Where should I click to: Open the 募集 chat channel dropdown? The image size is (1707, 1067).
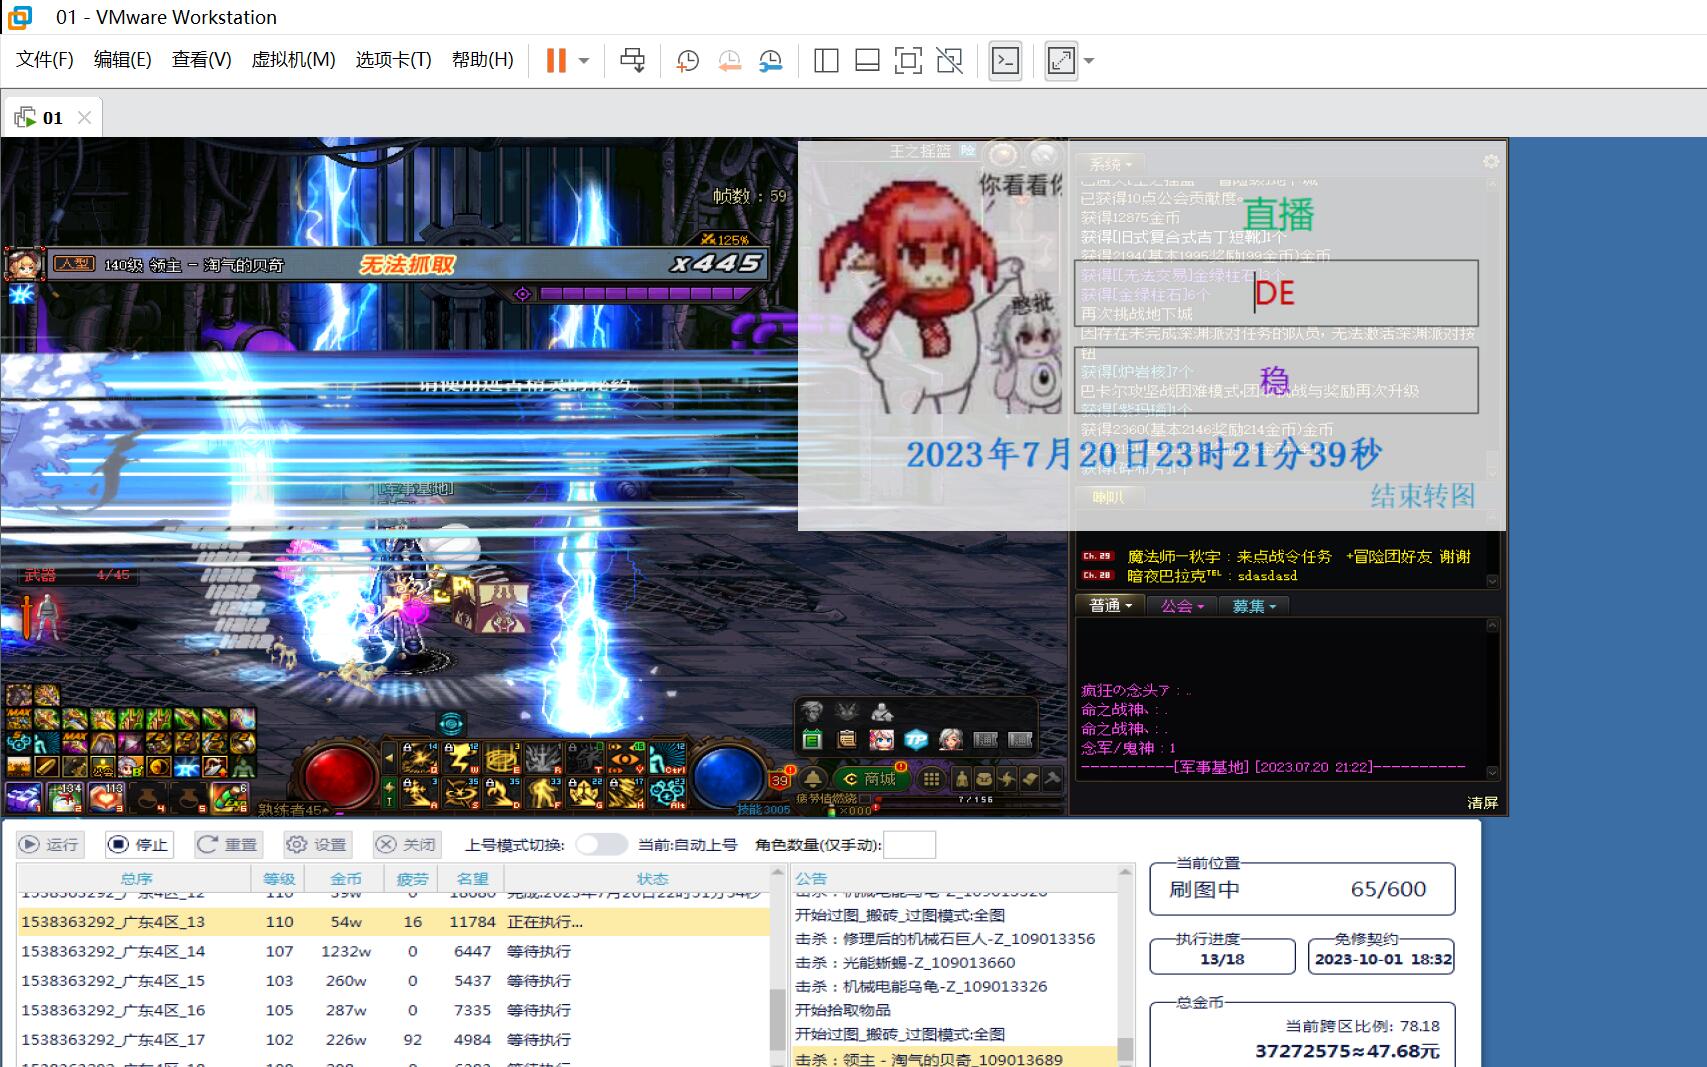[1254, 606]
